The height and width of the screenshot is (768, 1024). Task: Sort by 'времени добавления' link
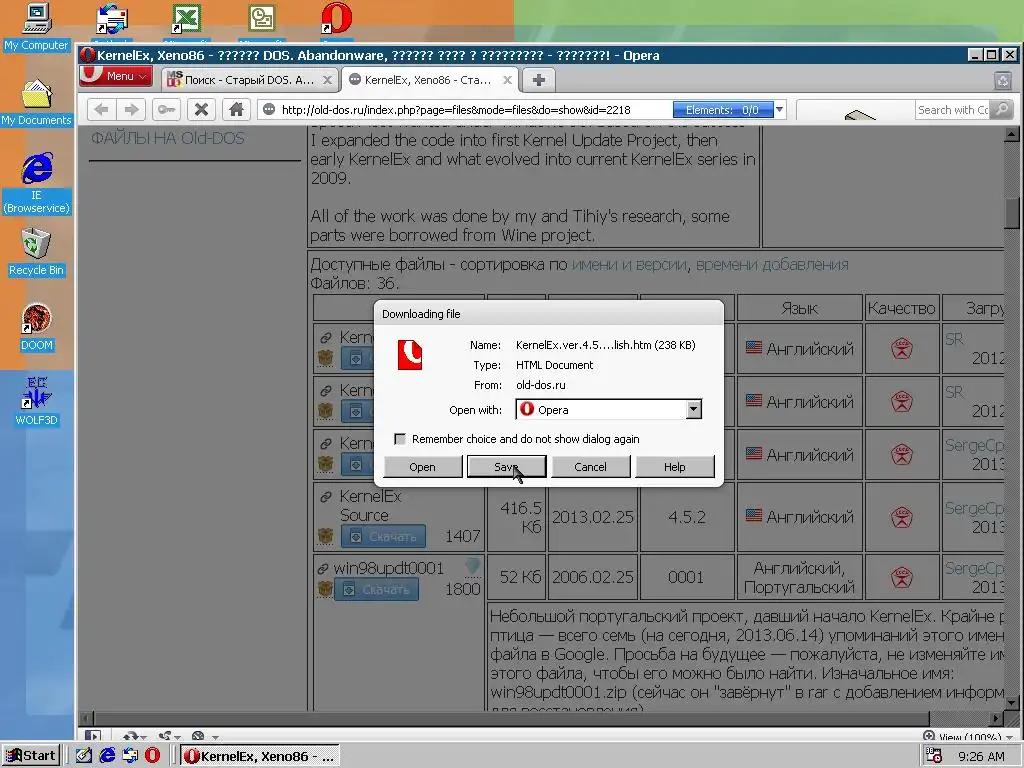point(772,264)
